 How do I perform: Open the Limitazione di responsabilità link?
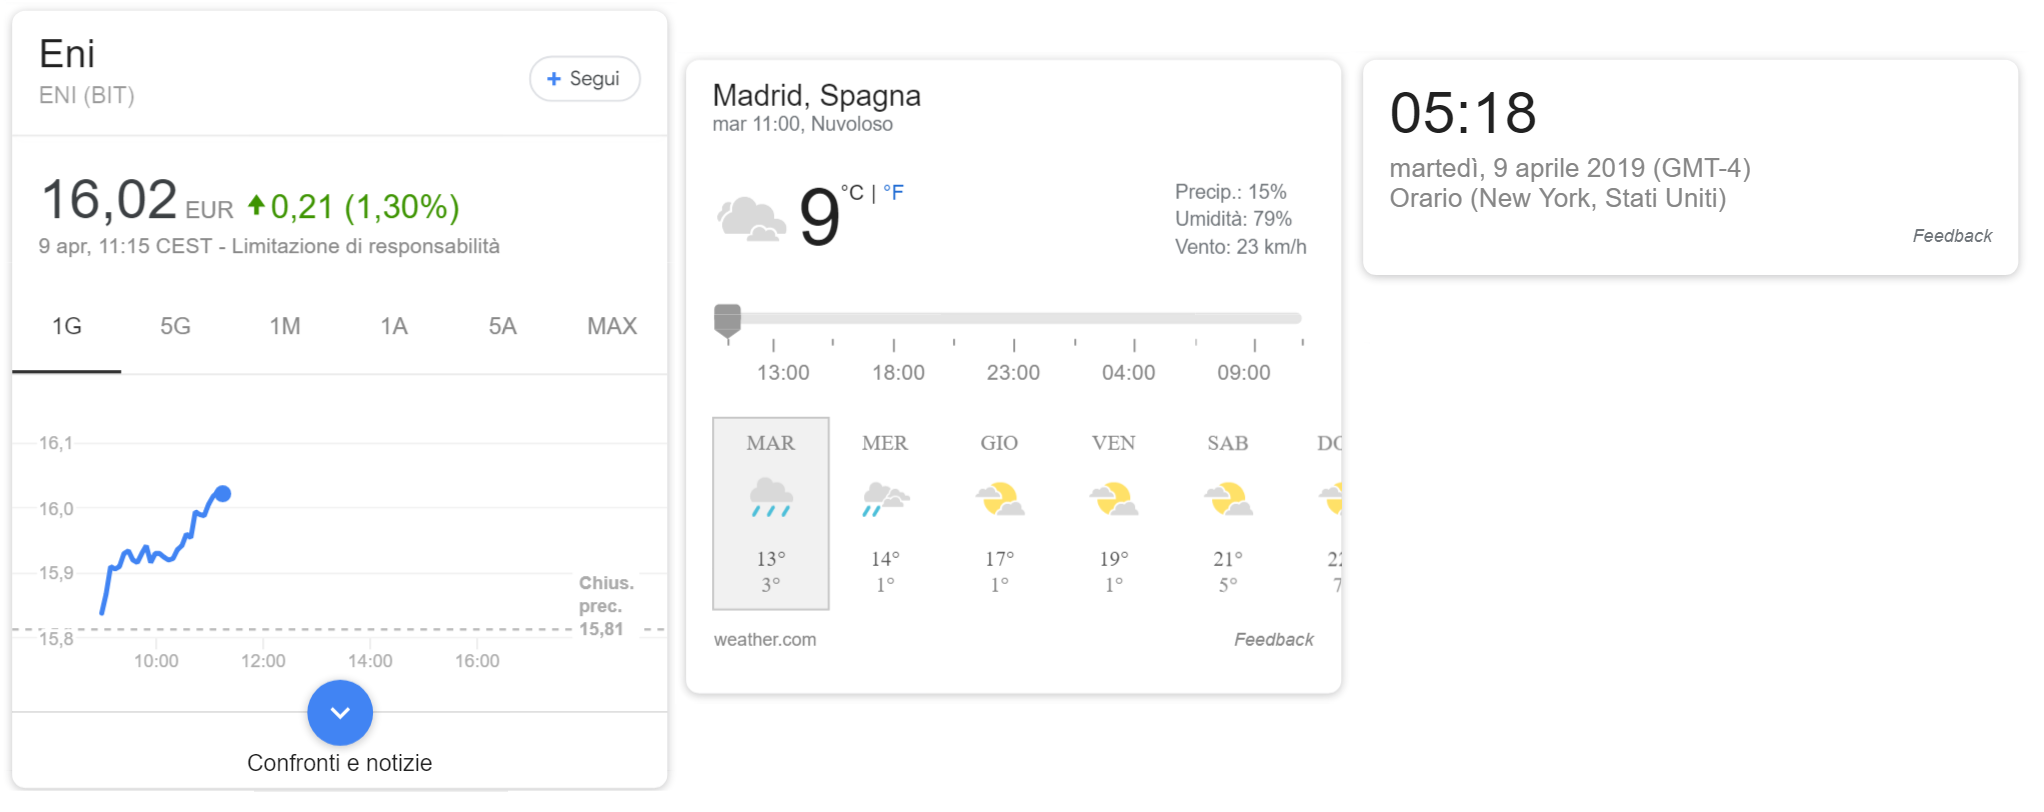366,247
